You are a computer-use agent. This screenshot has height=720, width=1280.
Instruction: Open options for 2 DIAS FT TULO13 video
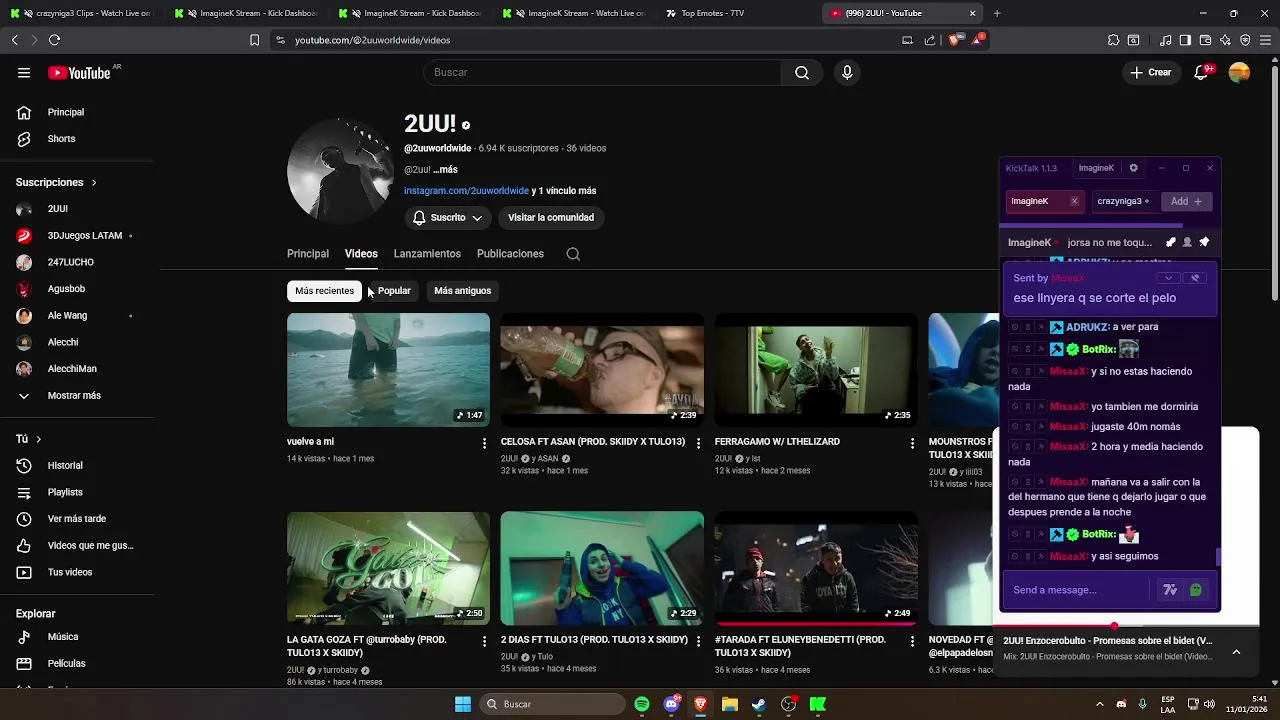(698, 640)
